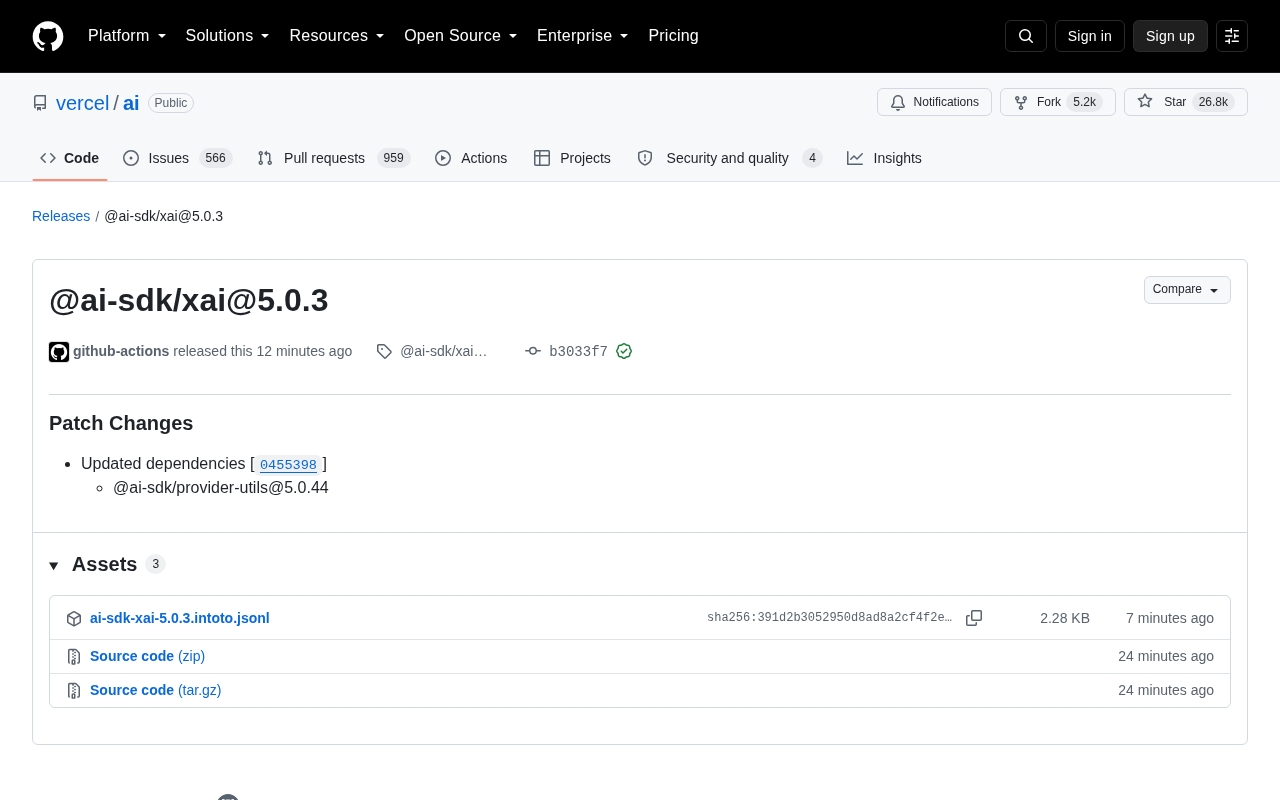The height and width of the screenshot is (800, 1280).
Task: Open the ai repository link
Action: [131, 103]
